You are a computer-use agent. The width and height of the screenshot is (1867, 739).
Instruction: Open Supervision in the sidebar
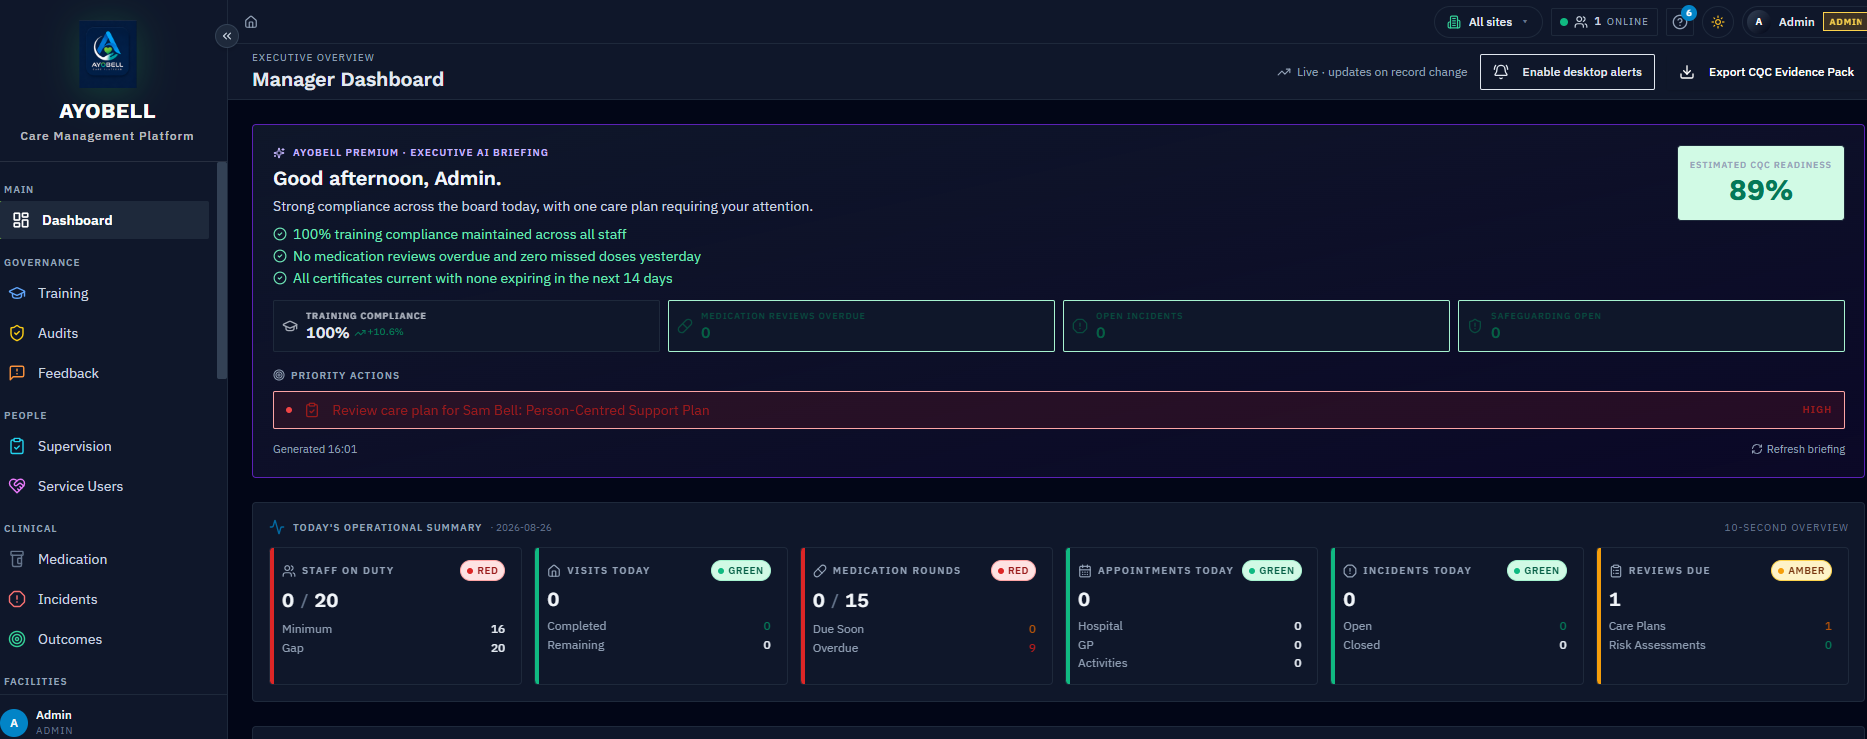[x=104, y=446]
